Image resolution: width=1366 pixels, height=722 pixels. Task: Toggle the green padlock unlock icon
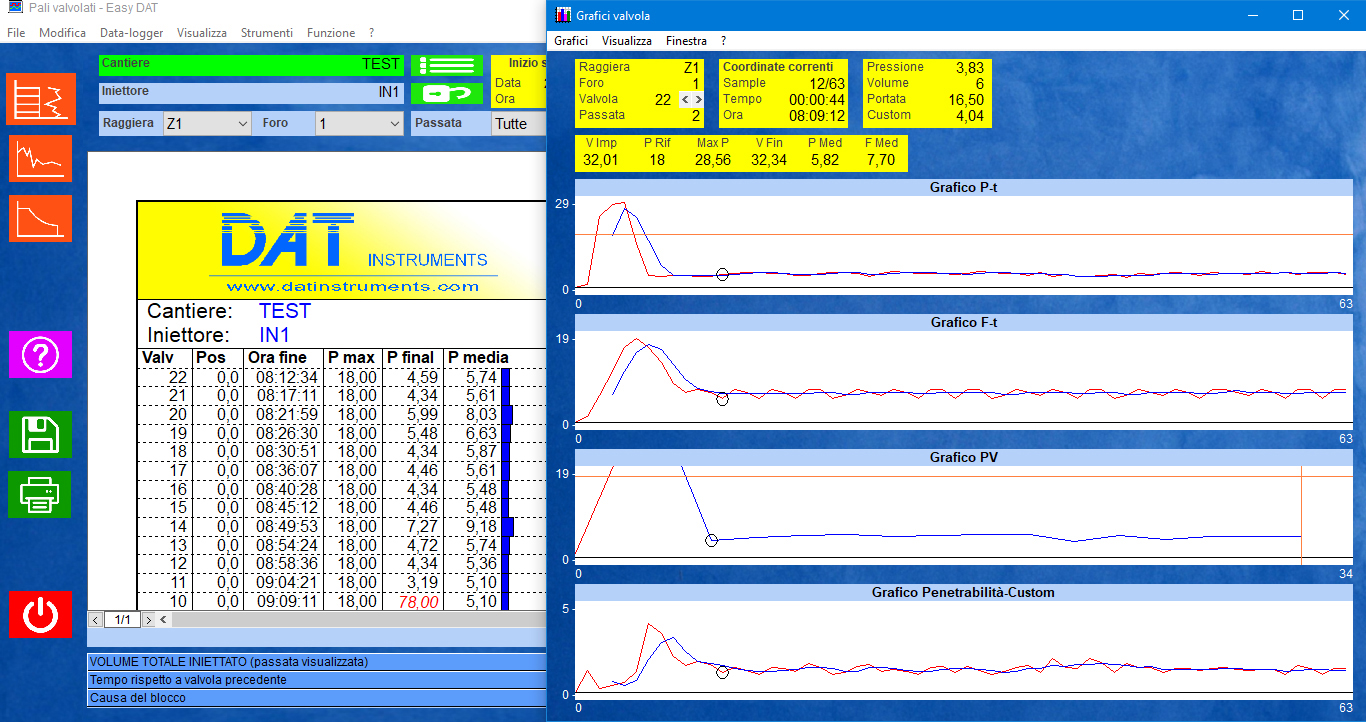point(446,92)
